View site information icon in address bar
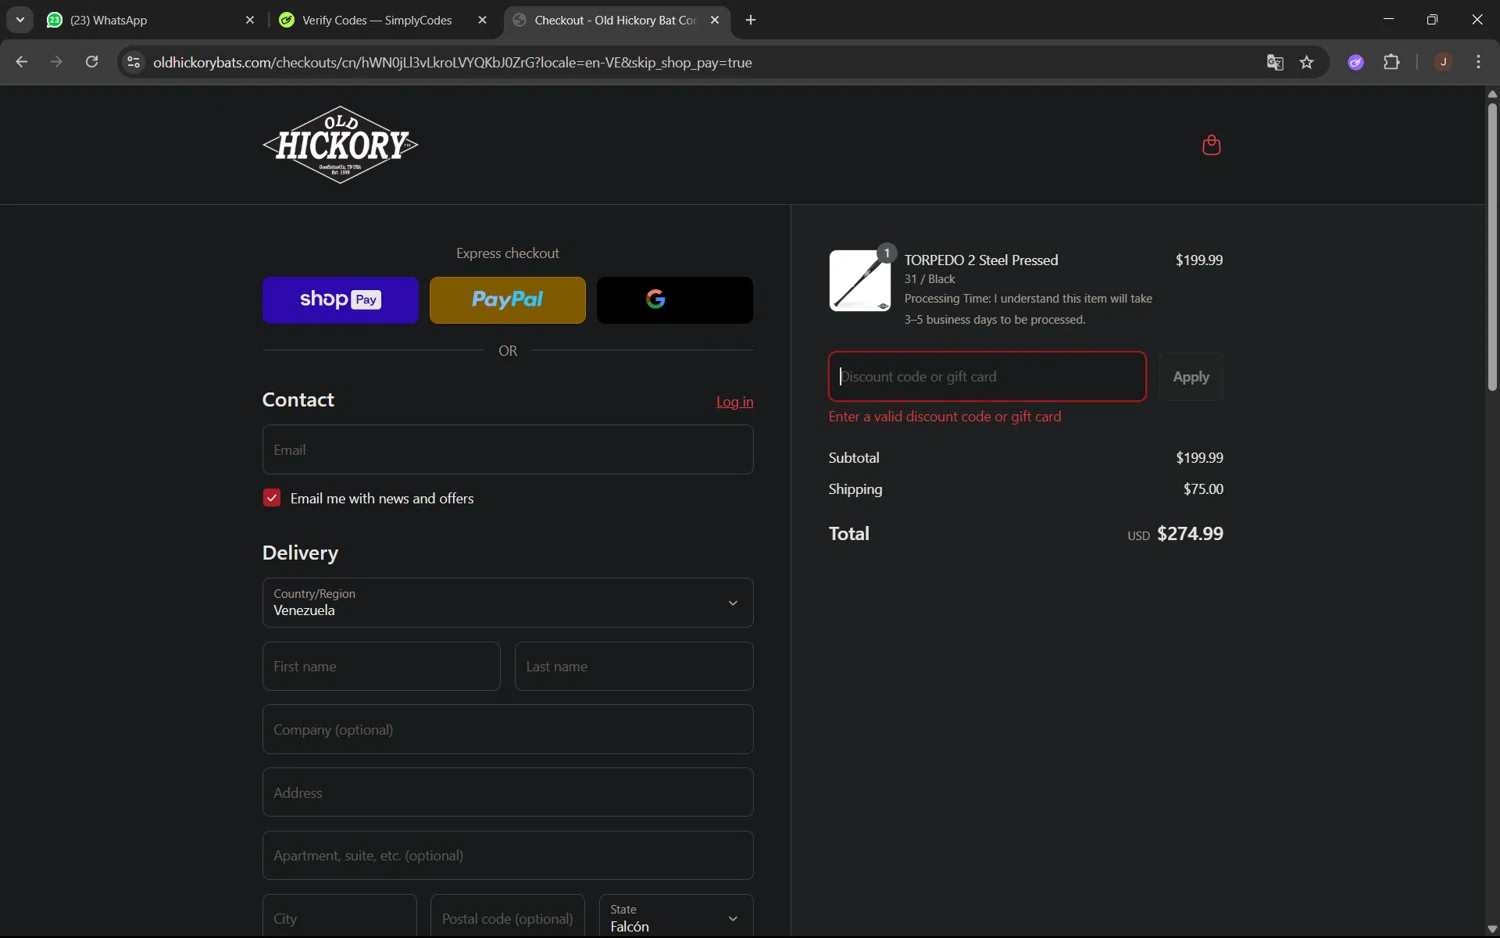Screen dimensions: 1500x938 [x=133, y=62]
